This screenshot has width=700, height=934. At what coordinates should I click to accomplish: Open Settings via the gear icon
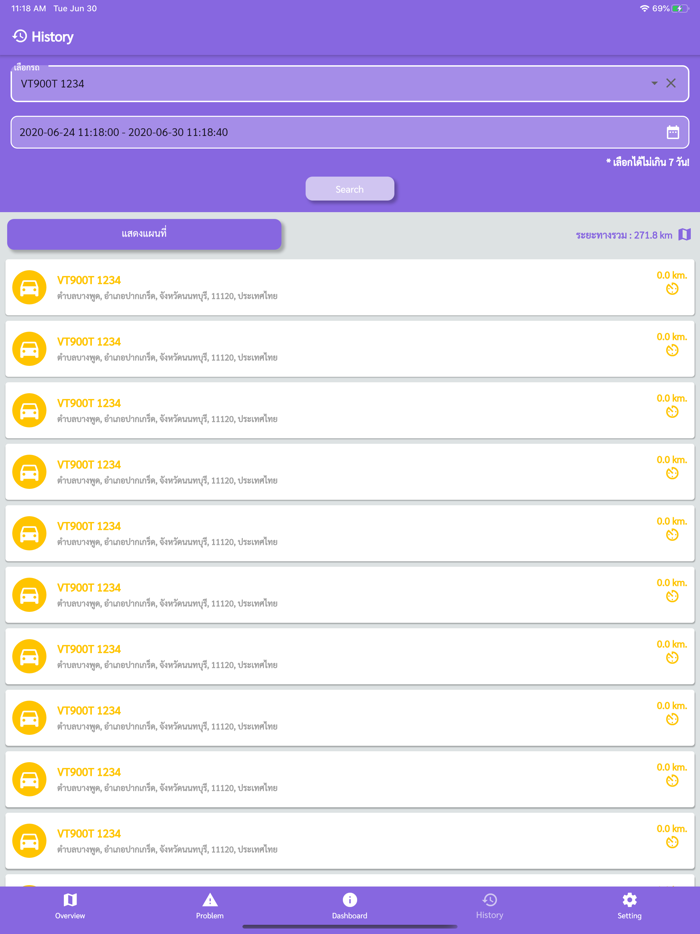(629, 898)
